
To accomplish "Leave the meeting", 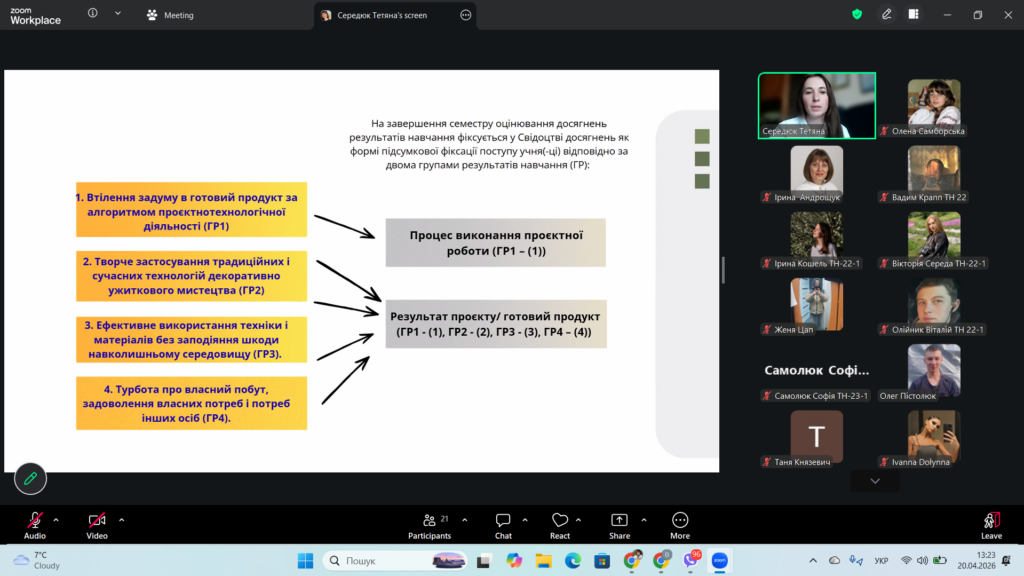I will coord(991,523).
